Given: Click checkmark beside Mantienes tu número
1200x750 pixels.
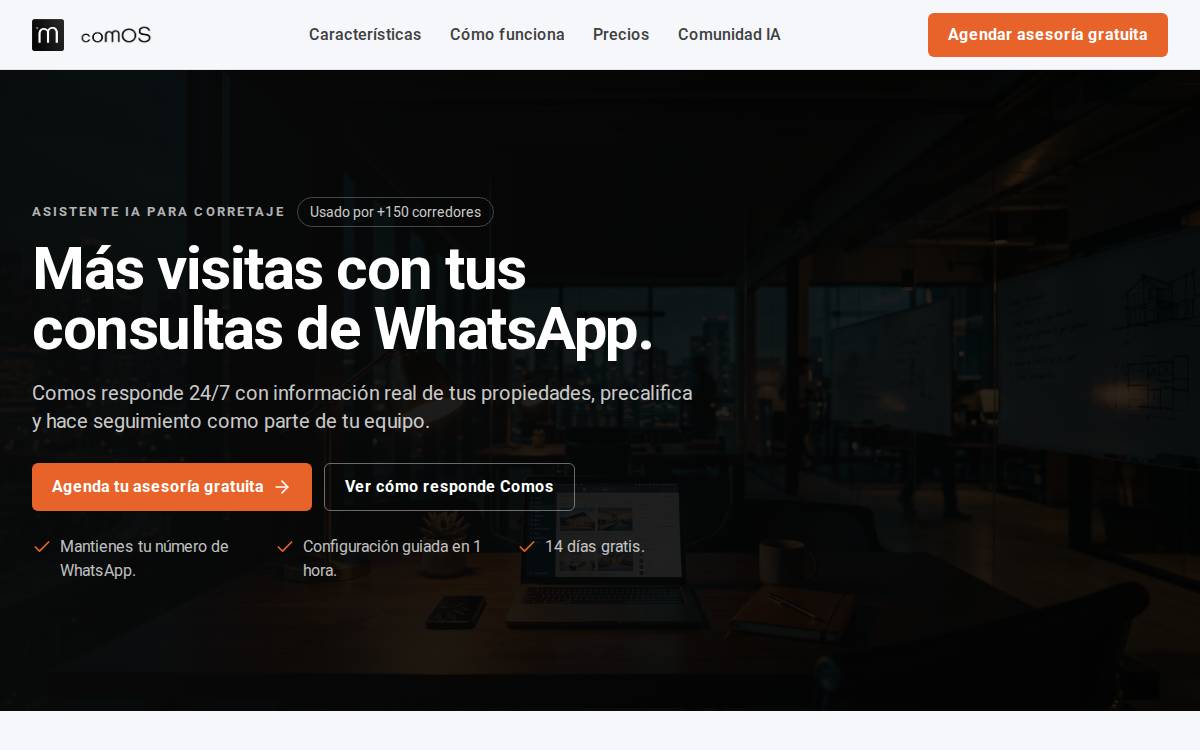Looking at the screenshot, I should pyautogui.click(x=42, y=546).
